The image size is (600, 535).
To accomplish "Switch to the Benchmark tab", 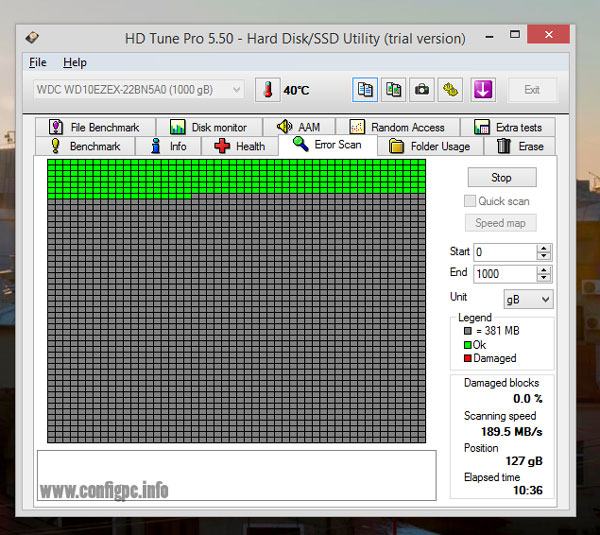I will point(85,146).
